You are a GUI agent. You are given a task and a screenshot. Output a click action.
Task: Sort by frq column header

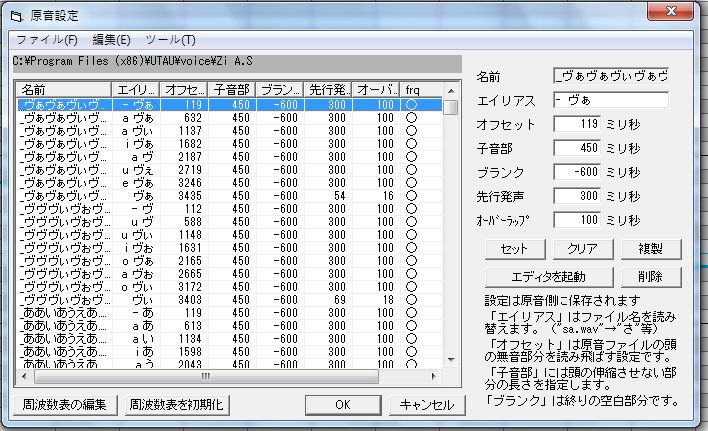[421, 89]
